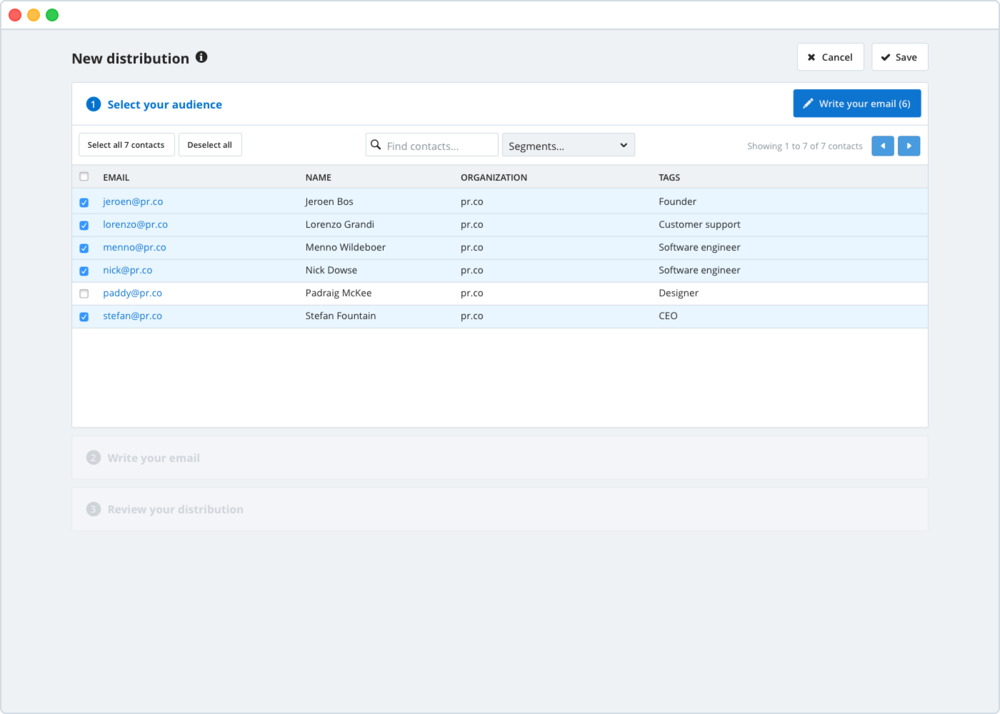Check the paddy@pr.co checkbox
The image size is (1000, 714).
pyautogui.click(x=84, y=294)
